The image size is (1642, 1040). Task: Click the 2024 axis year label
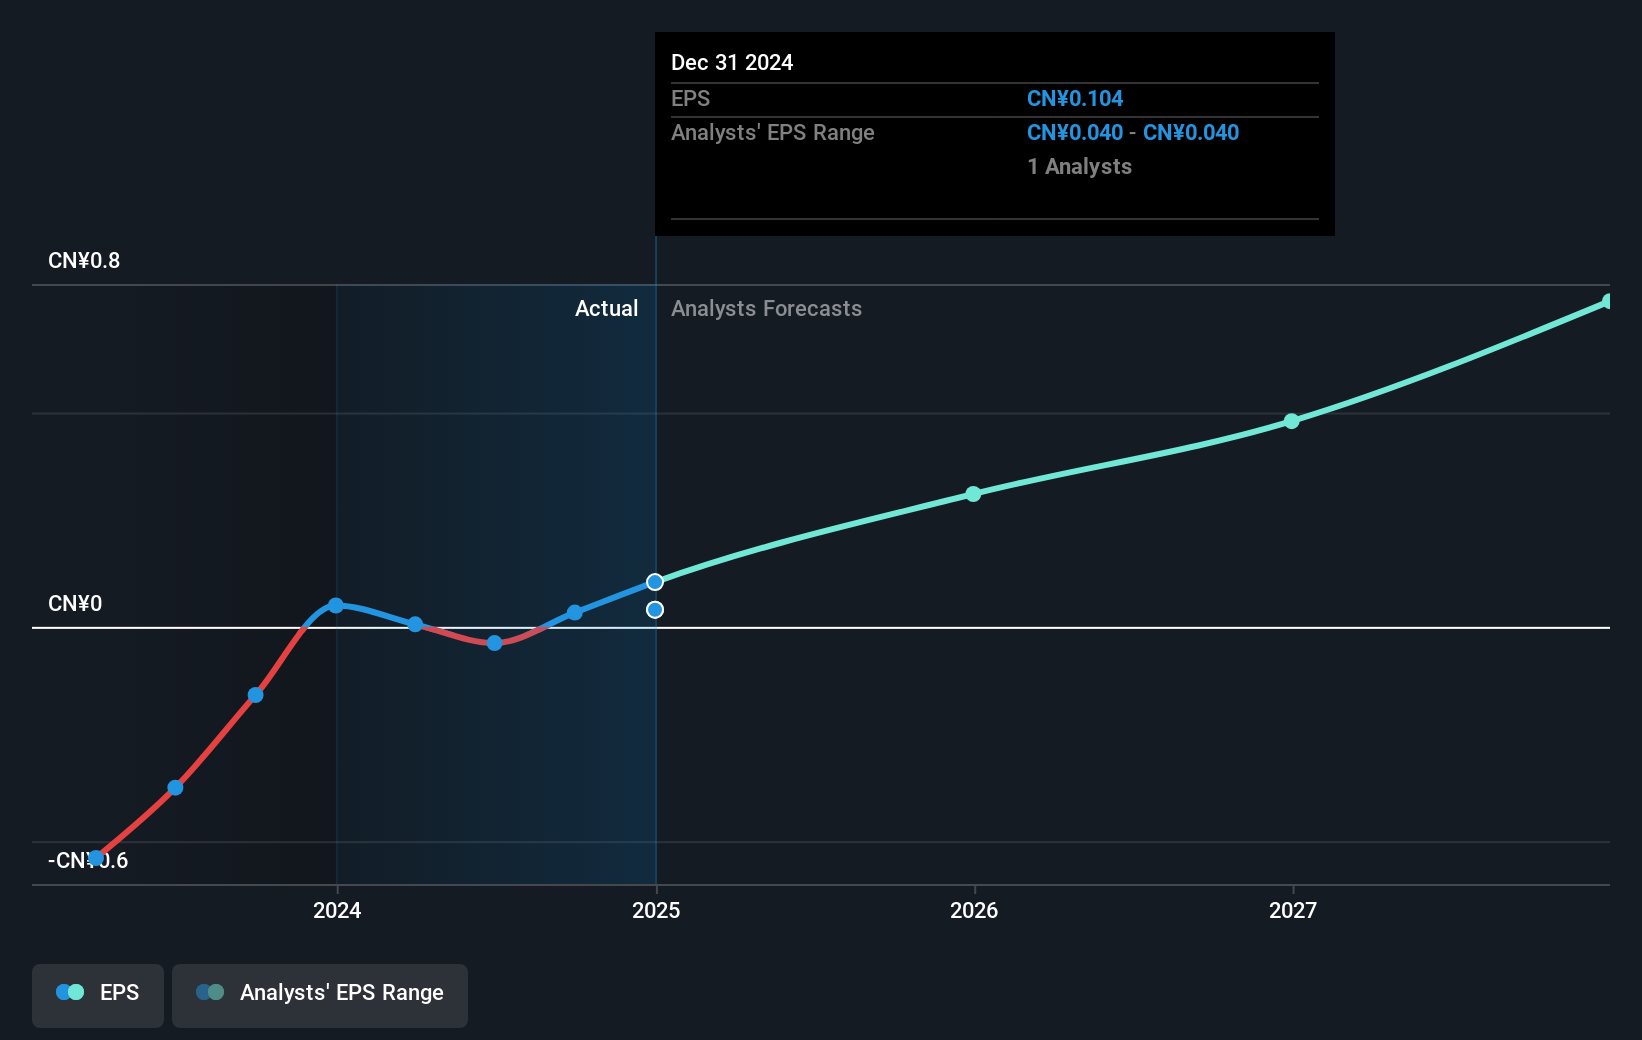(x=337, y=910)
